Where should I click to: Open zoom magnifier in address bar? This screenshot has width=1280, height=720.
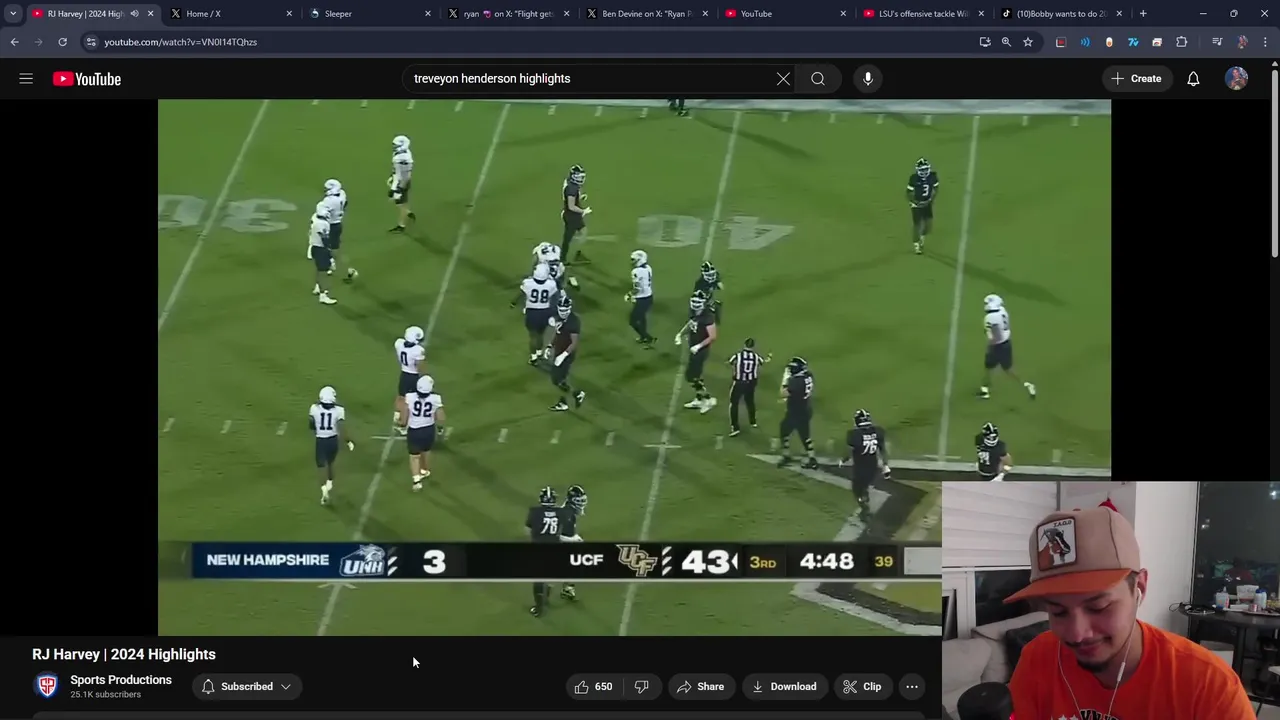pos(1006,42)
